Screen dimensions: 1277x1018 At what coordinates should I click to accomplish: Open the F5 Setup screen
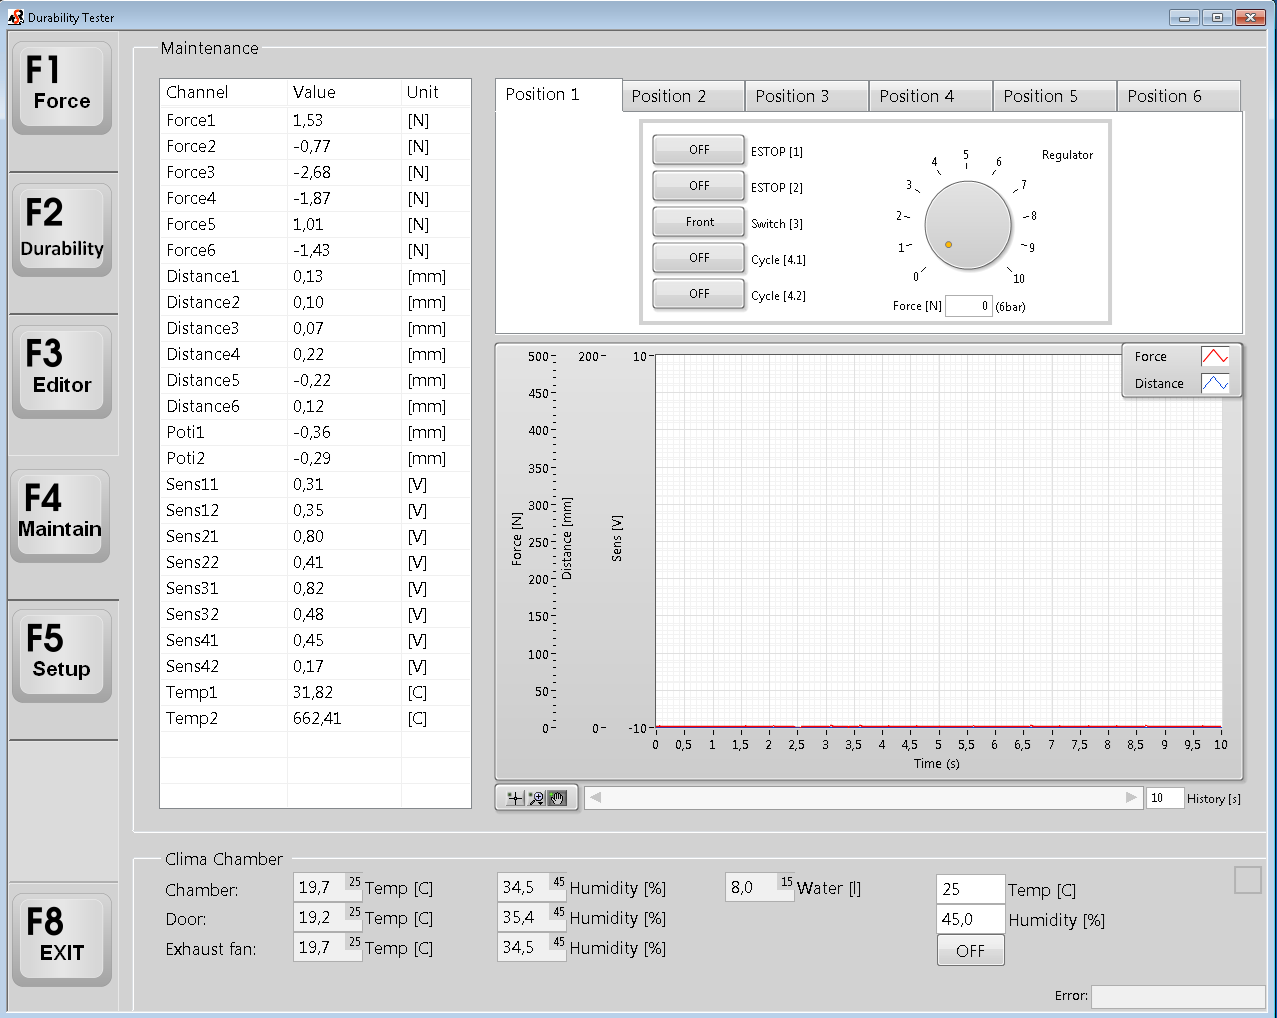coord(62,655)
